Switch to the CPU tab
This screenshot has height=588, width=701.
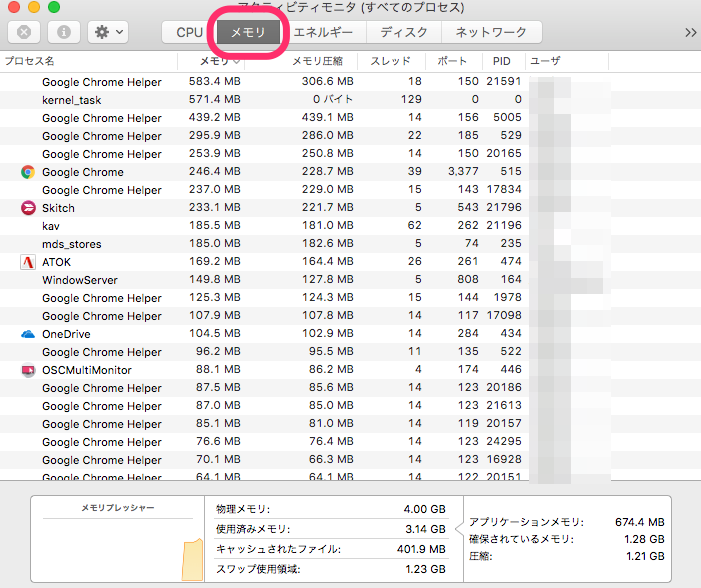point(190,32)
